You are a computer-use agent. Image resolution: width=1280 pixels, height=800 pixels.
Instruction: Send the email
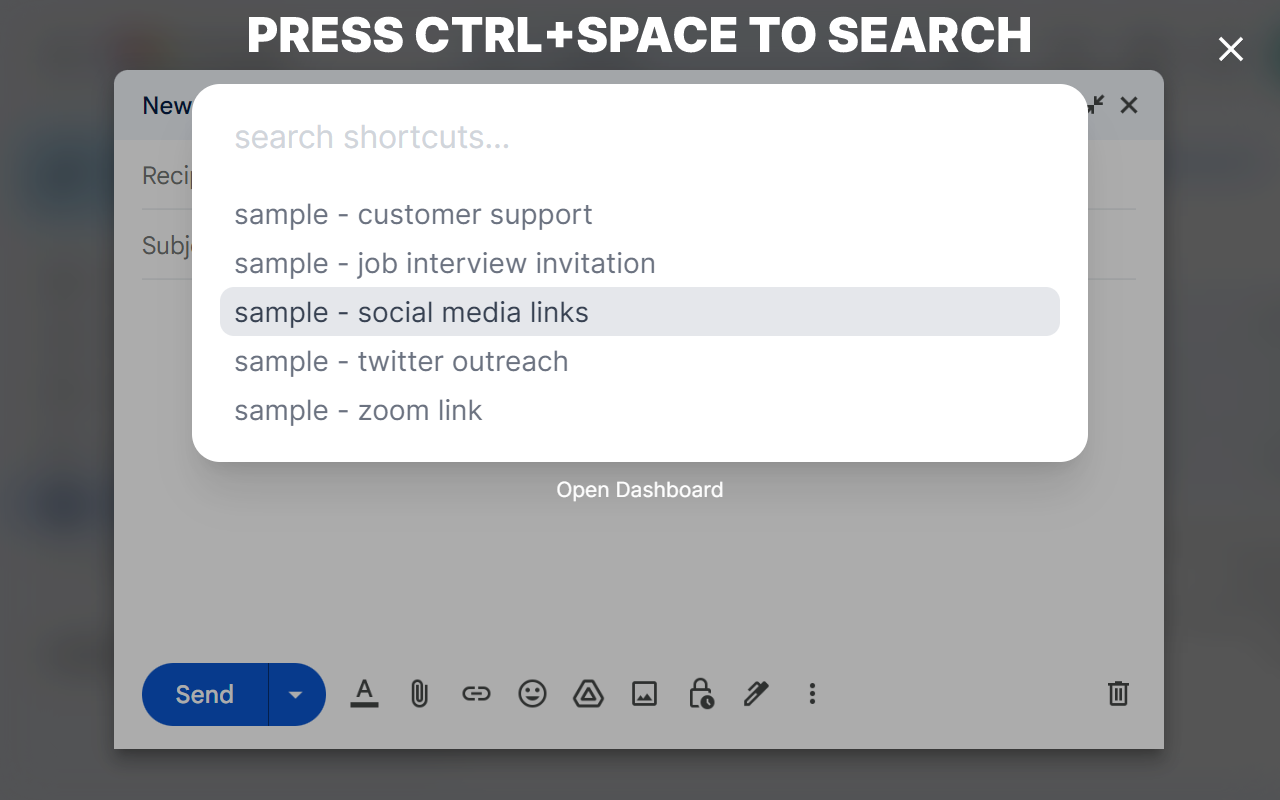[x=205, y=694]
